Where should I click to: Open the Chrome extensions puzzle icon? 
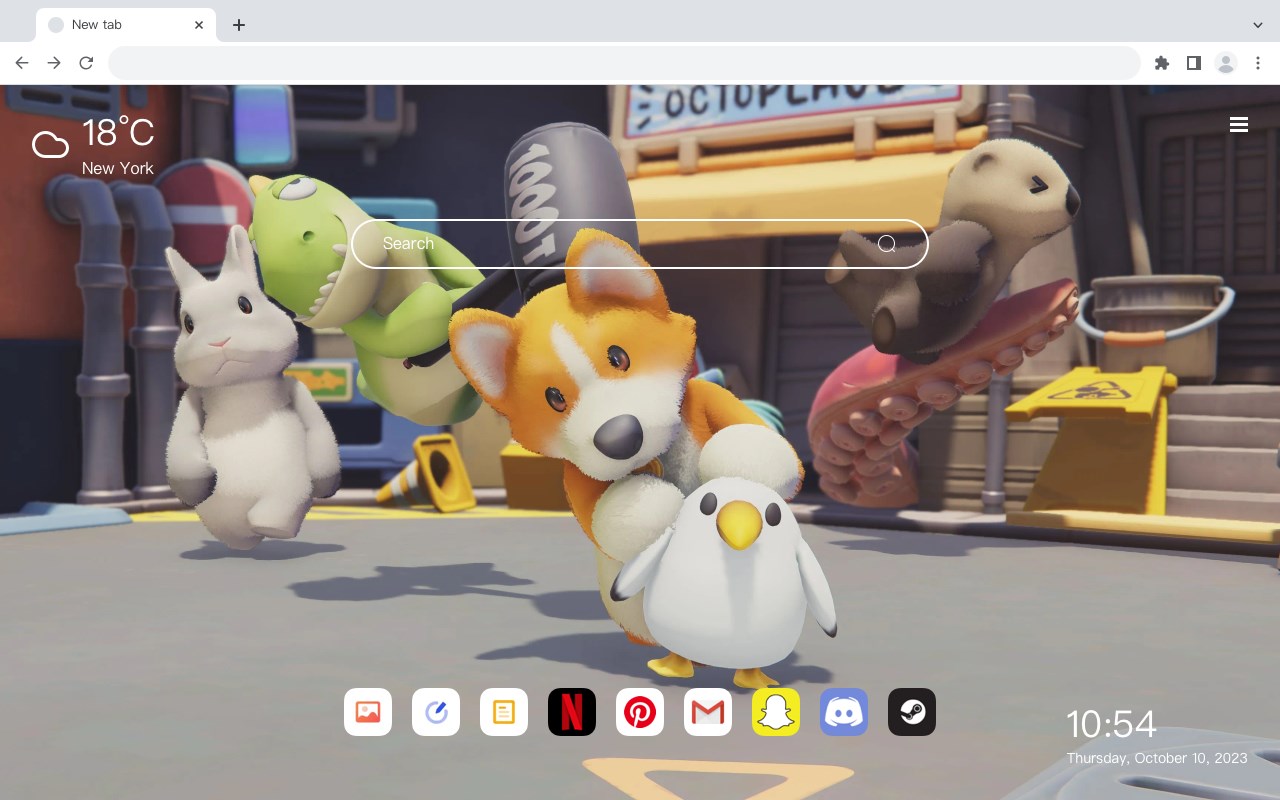[1161, 63]
